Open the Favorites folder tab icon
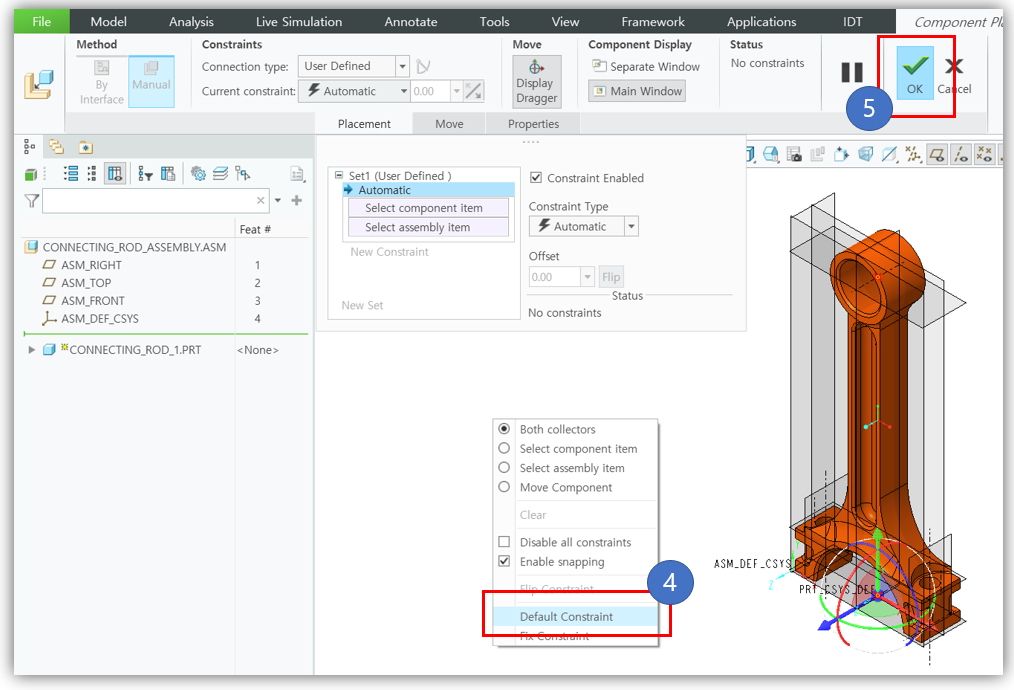1014x690 pixels. [85, 147]
